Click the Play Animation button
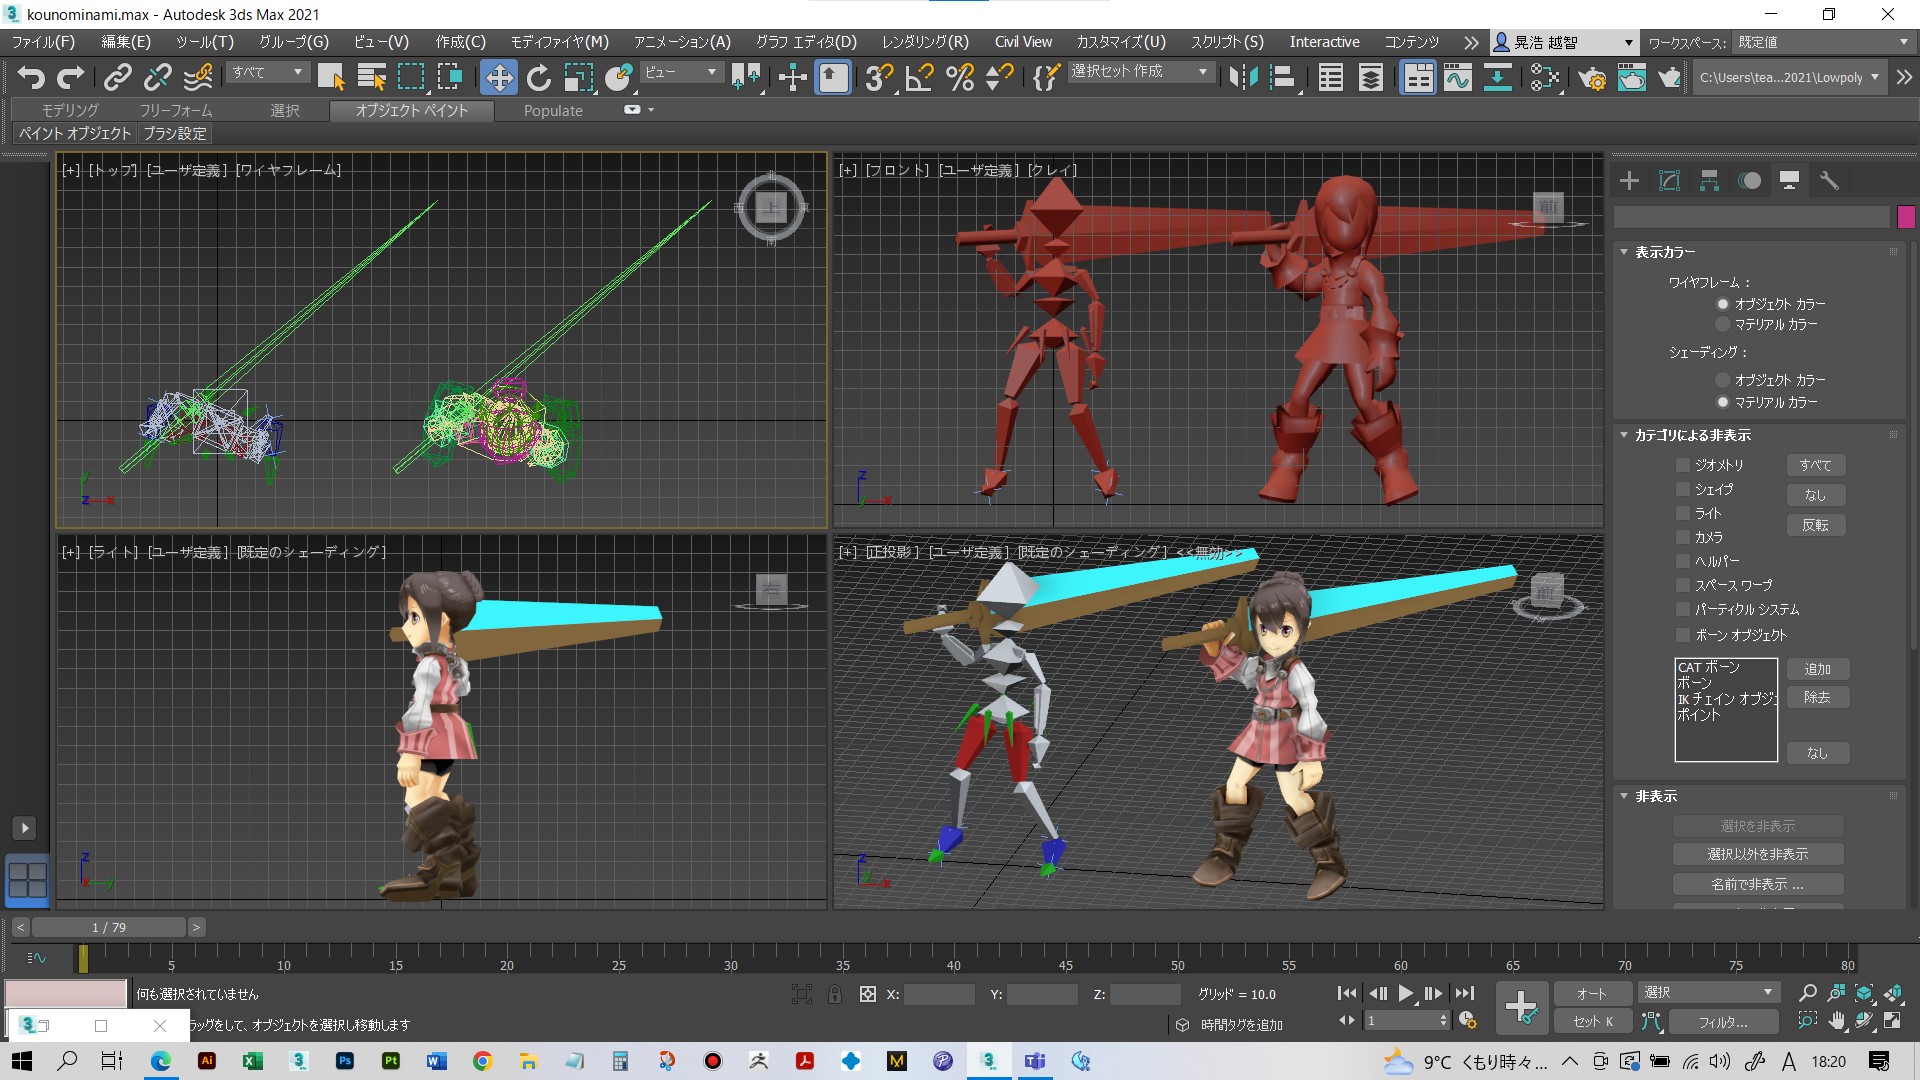This screenshot has width=1920, height=1080. coord(1405,993)
